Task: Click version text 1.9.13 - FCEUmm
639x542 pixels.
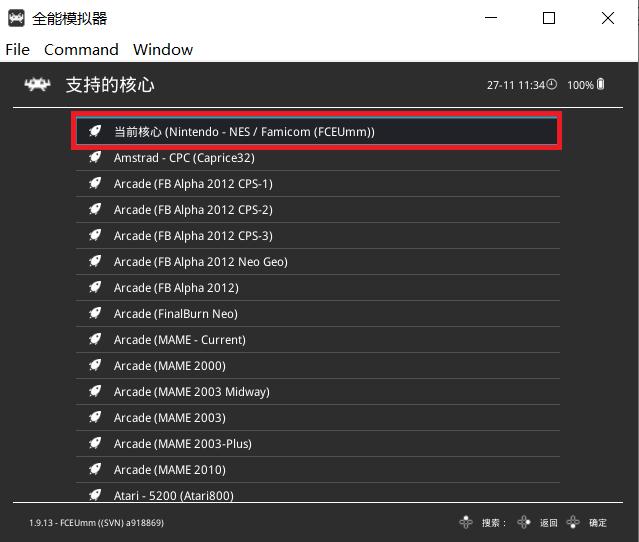Action: click(x=97, y=523)
